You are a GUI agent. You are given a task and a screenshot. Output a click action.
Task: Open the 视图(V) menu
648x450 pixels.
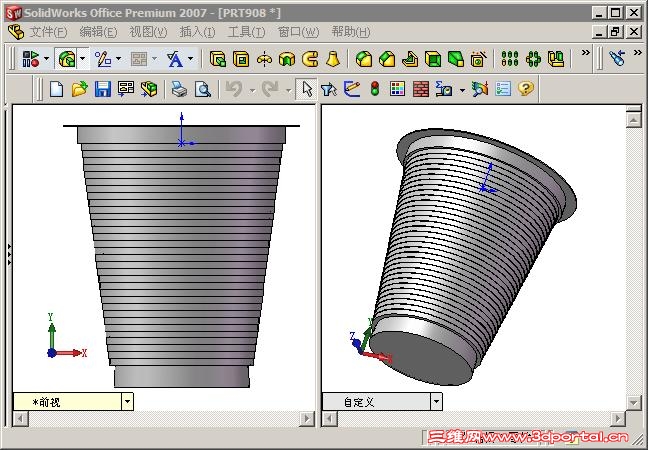148,32
